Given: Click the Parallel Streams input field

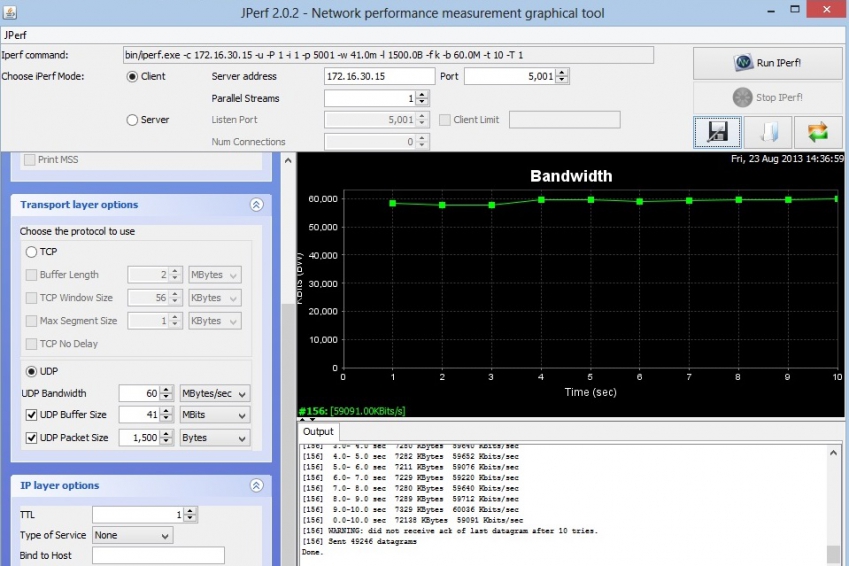Looking at the screenshot, I should [370, 98].
